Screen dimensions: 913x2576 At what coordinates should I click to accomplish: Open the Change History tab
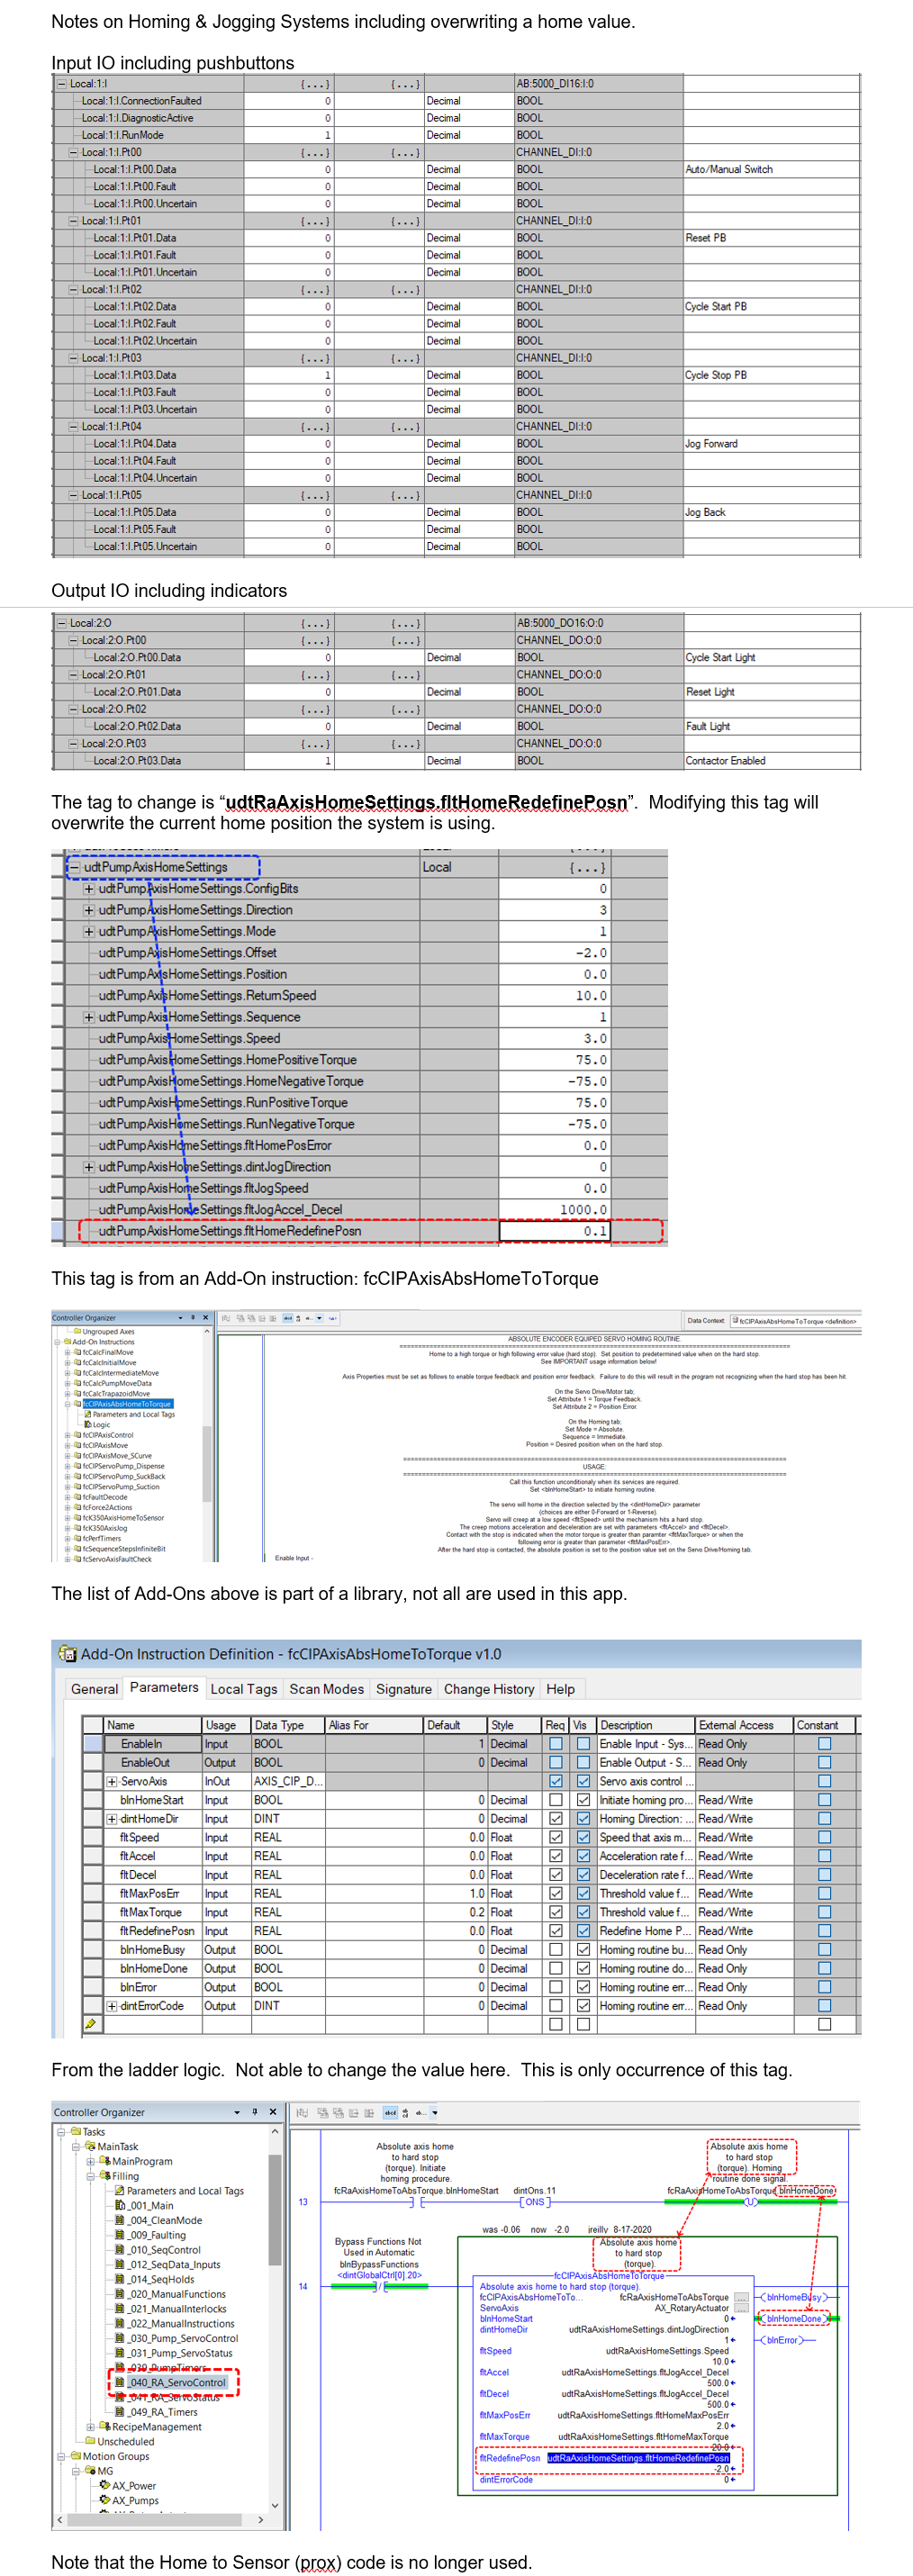[488, 1689]
